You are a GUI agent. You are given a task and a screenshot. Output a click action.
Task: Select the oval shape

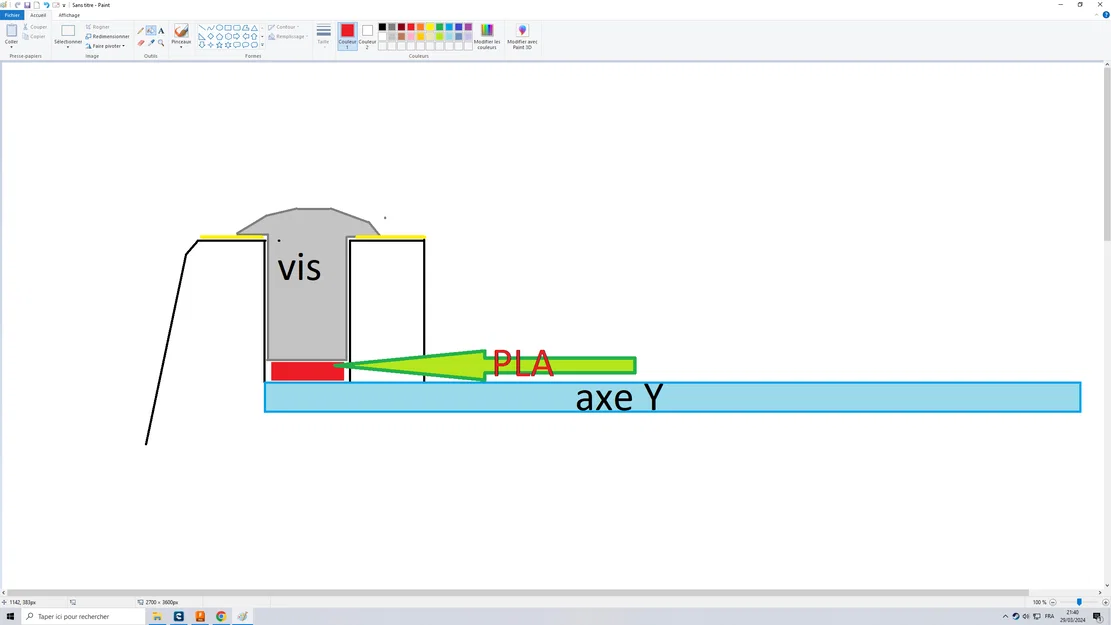pos(219,28)
